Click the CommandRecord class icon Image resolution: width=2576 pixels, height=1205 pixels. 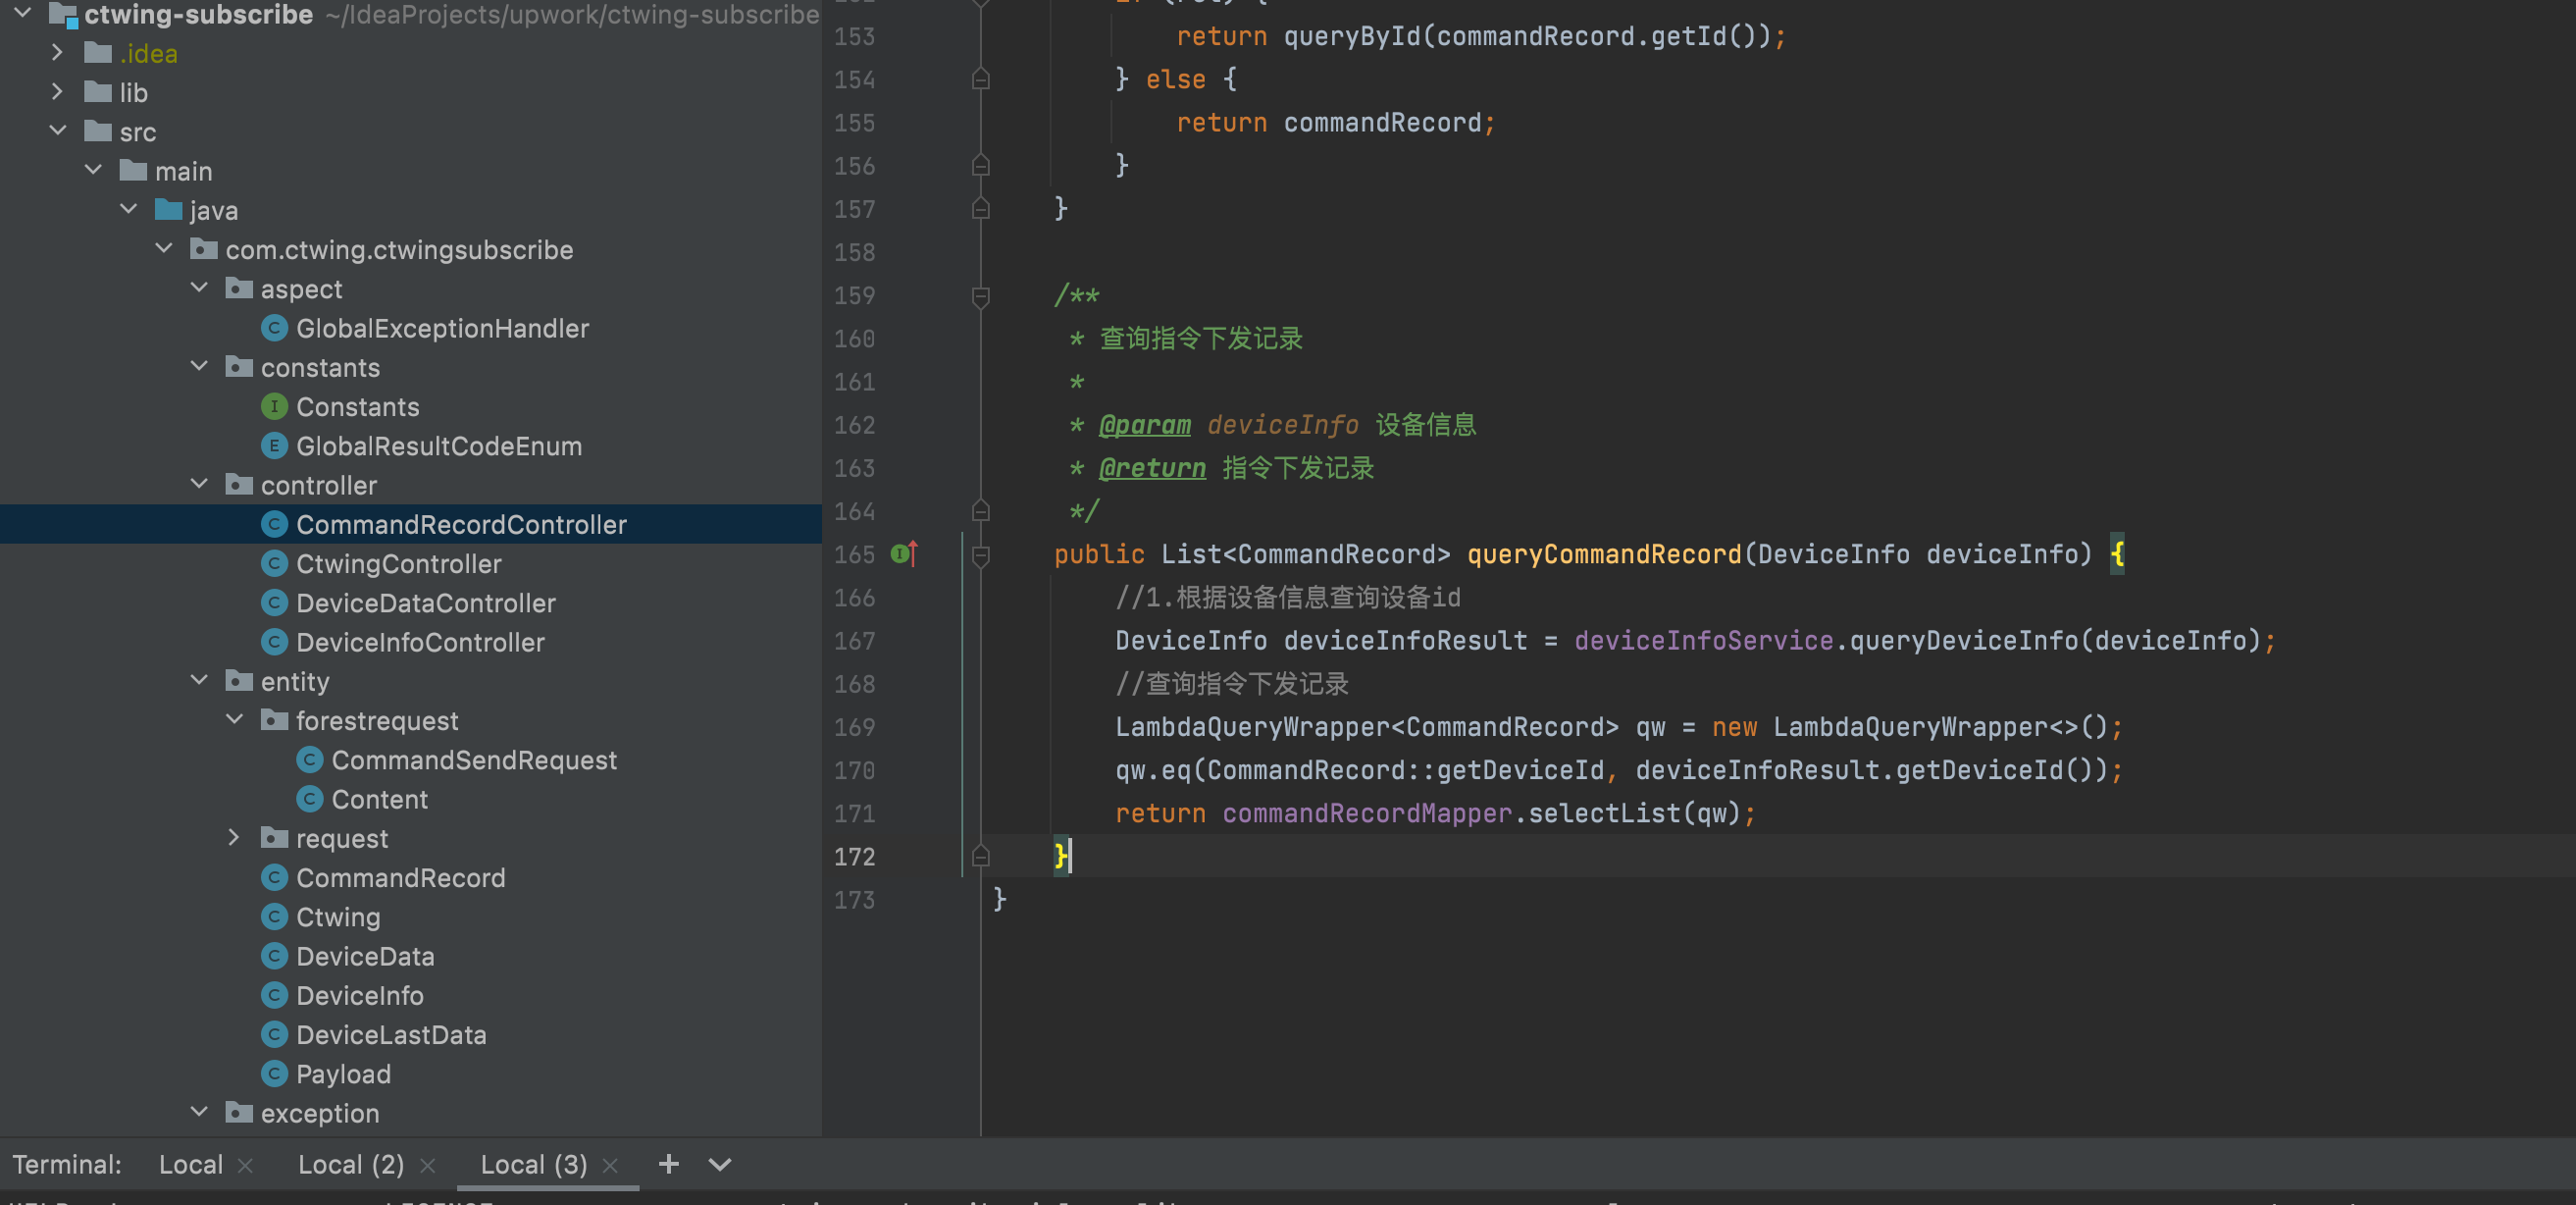click(274, 878)
